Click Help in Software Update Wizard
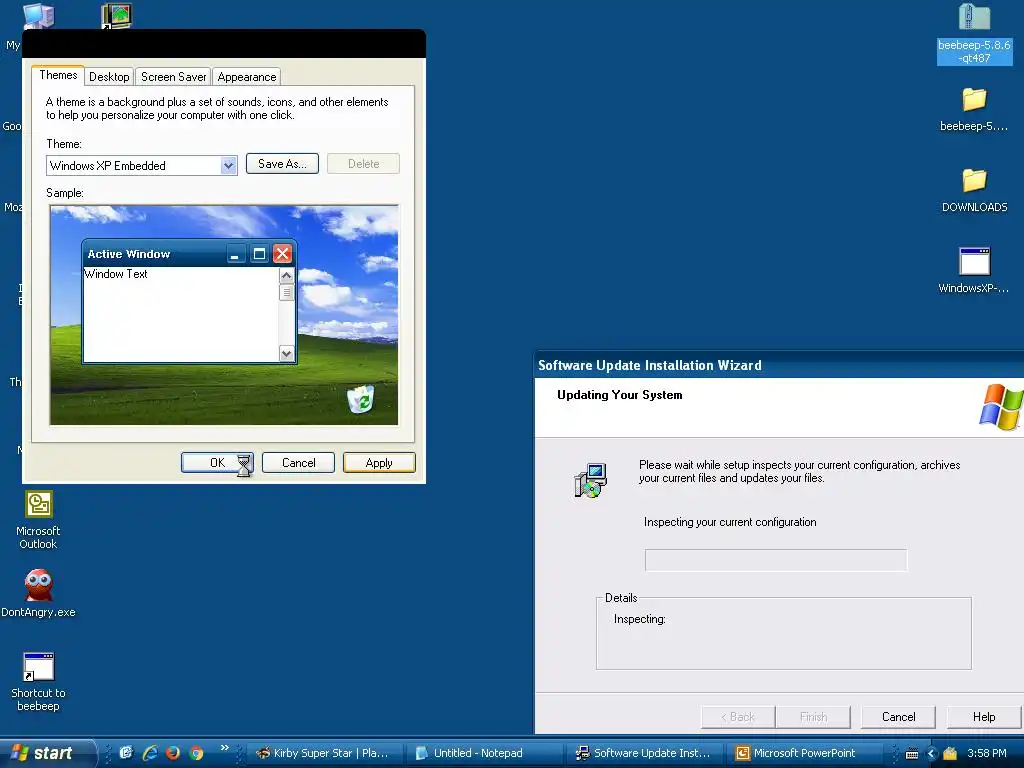 click(x=984, y=716)
